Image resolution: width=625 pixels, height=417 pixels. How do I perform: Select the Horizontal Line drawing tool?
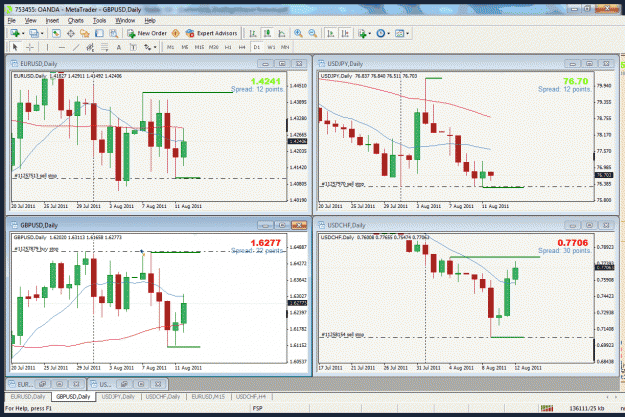pyautogui.click(x=61, y=47)
